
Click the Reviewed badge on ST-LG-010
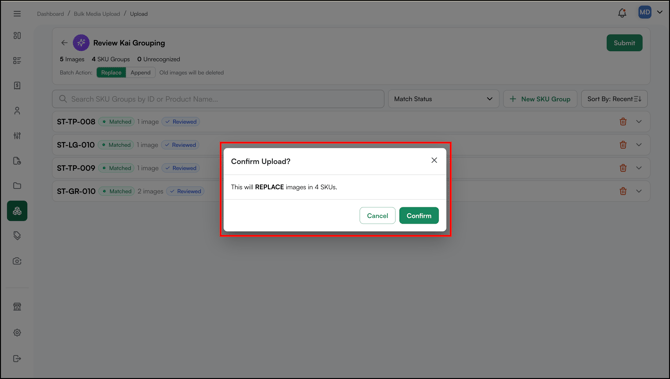[x=180, y=145]
